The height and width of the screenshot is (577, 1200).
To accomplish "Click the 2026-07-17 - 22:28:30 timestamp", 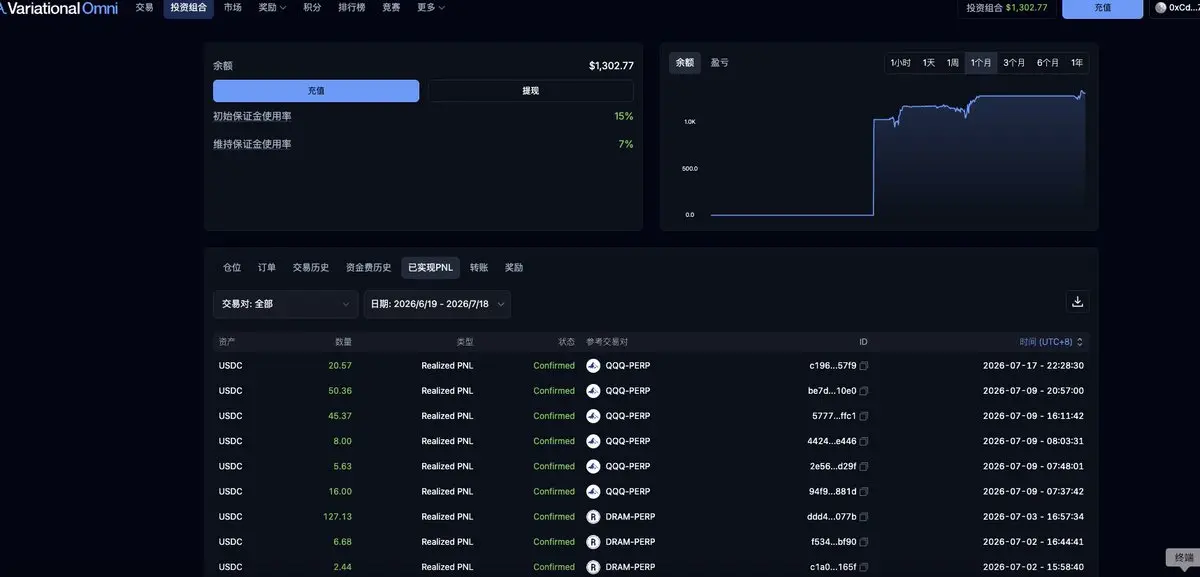I will tap(1033, 366).
